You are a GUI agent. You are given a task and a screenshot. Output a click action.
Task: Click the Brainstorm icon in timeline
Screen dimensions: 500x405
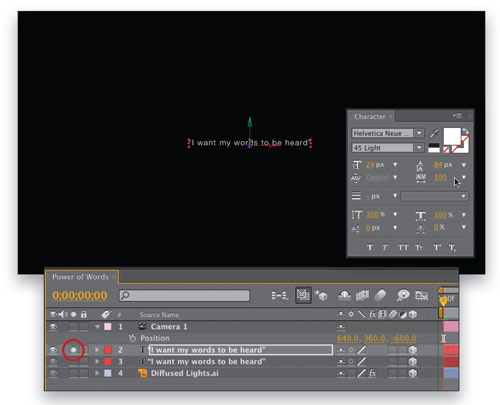tap(403, 295)
